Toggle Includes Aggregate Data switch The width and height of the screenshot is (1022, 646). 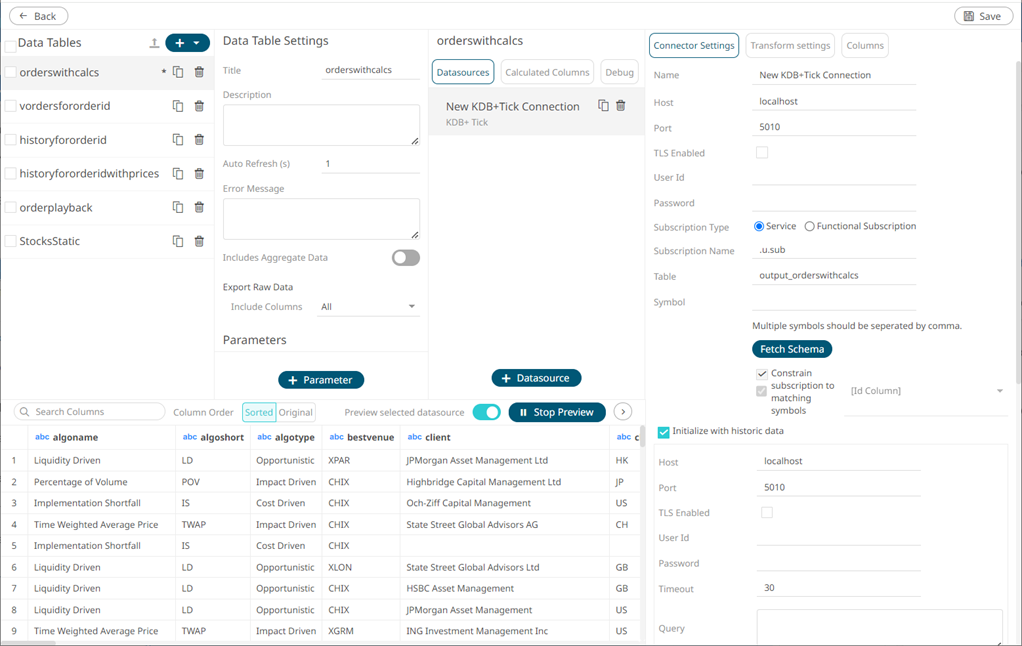click(405, 258)
